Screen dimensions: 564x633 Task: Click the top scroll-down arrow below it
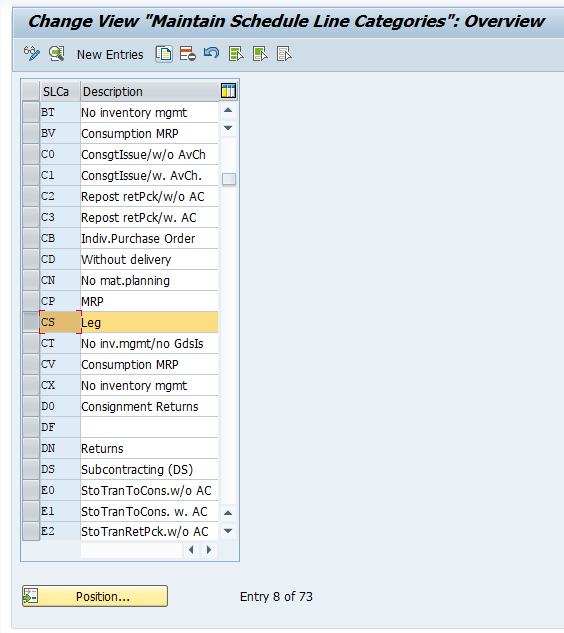(x=228, y=128)
